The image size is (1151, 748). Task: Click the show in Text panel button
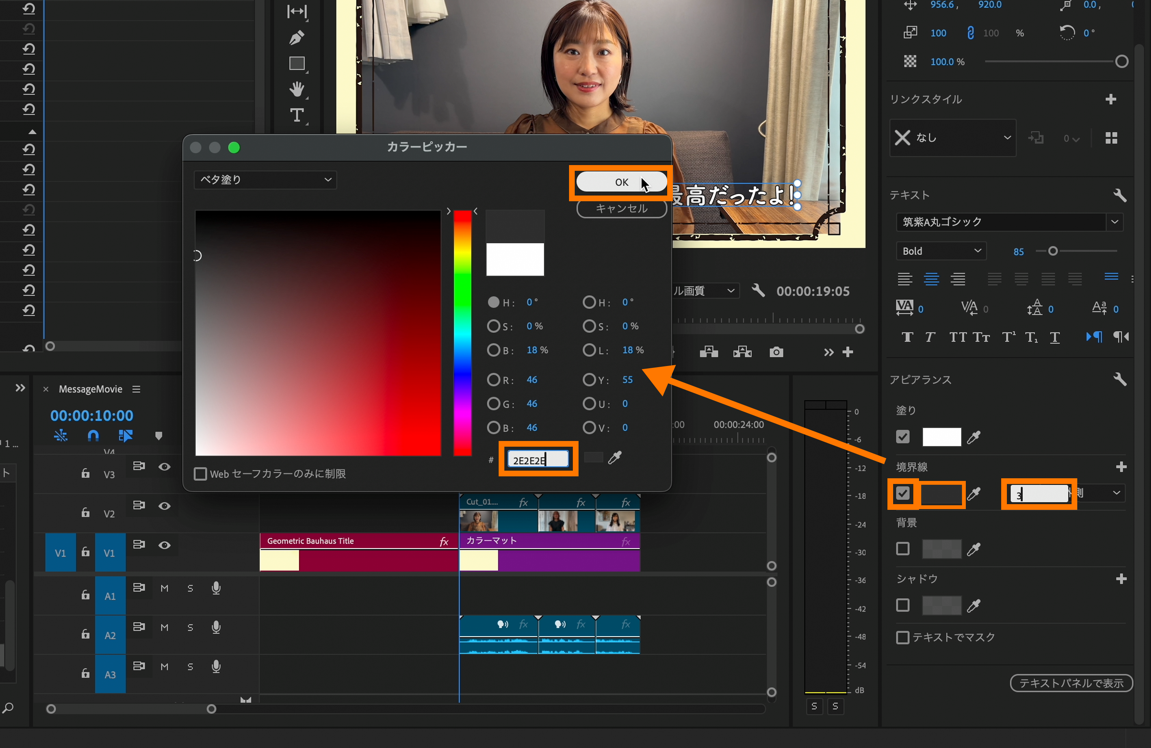point(1071,683)
